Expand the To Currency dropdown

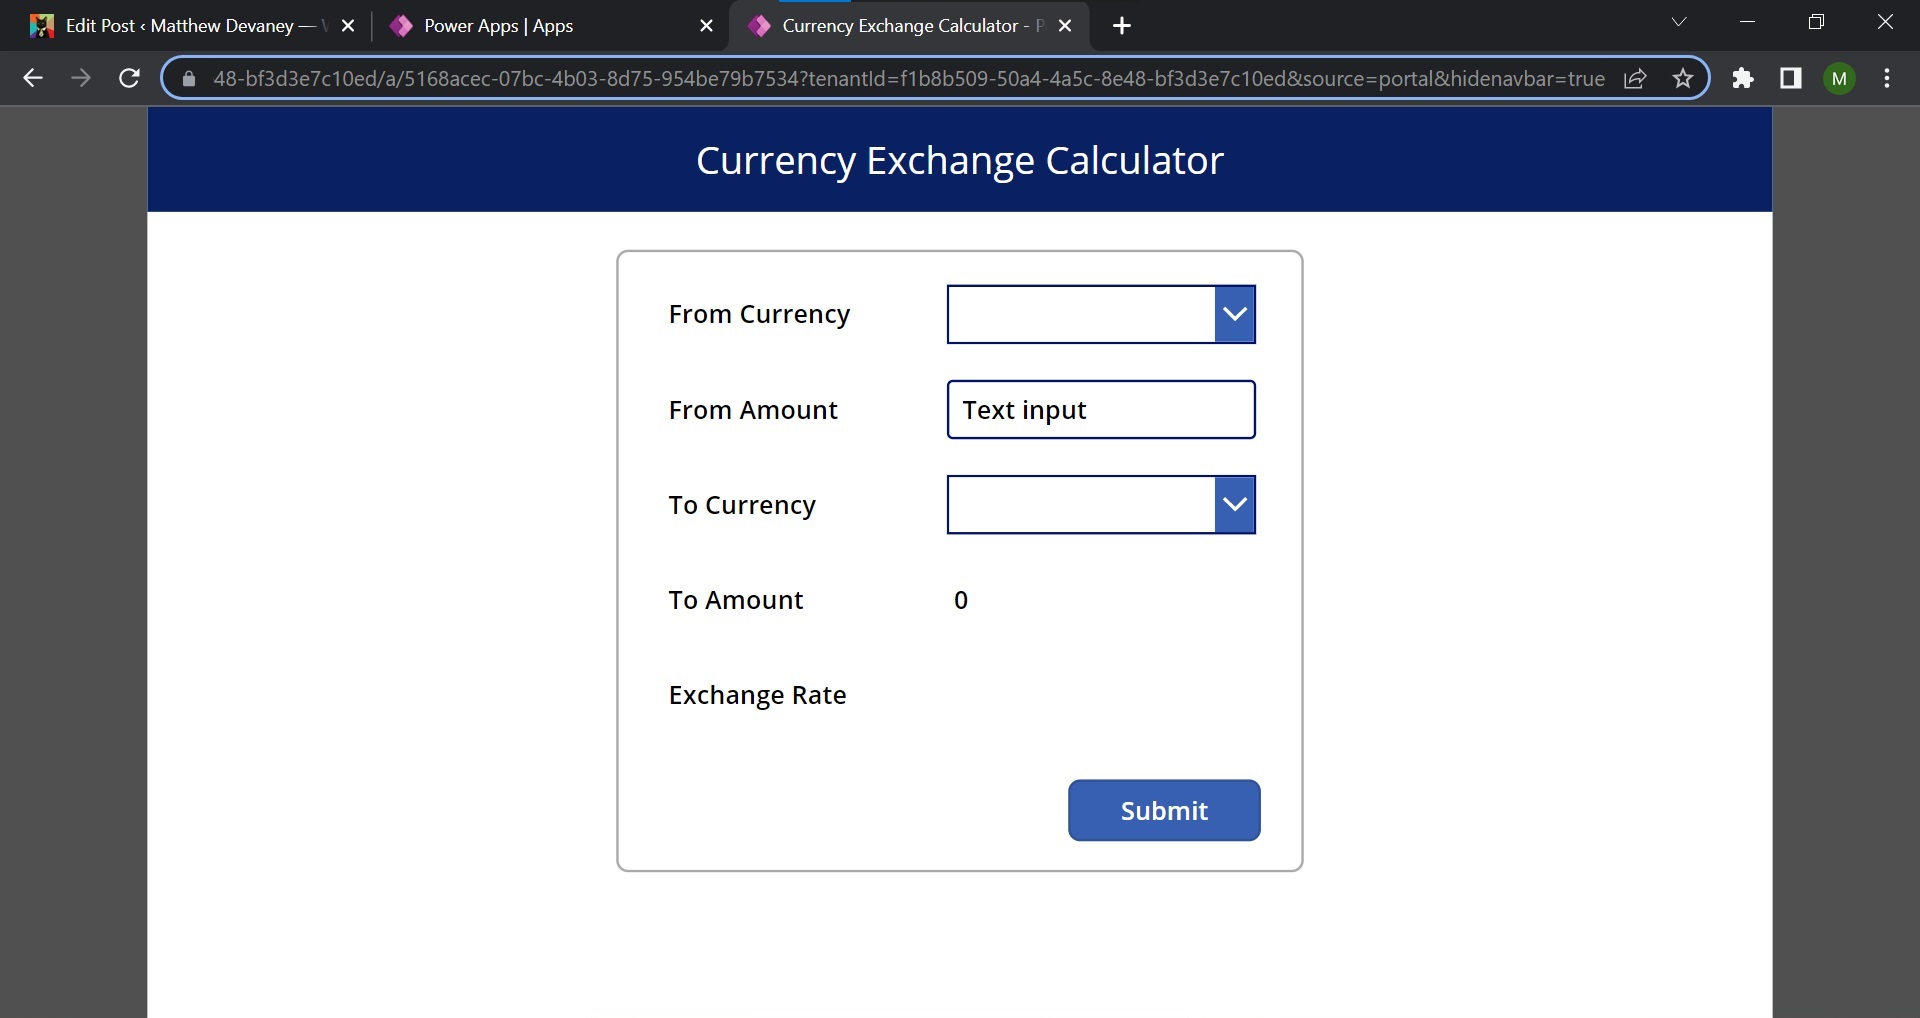click(x=1234, y=505)
